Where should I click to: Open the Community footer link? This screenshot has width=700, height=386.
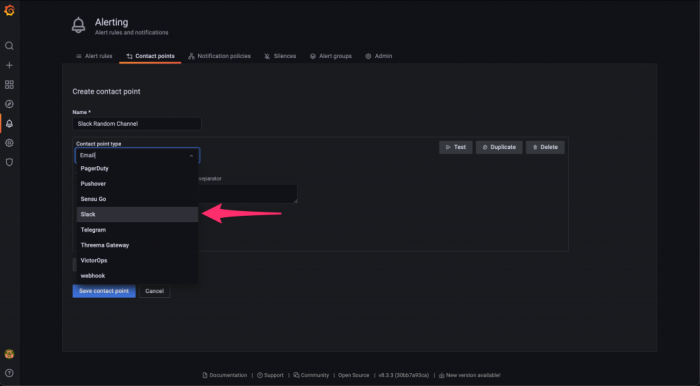point(311,375)
